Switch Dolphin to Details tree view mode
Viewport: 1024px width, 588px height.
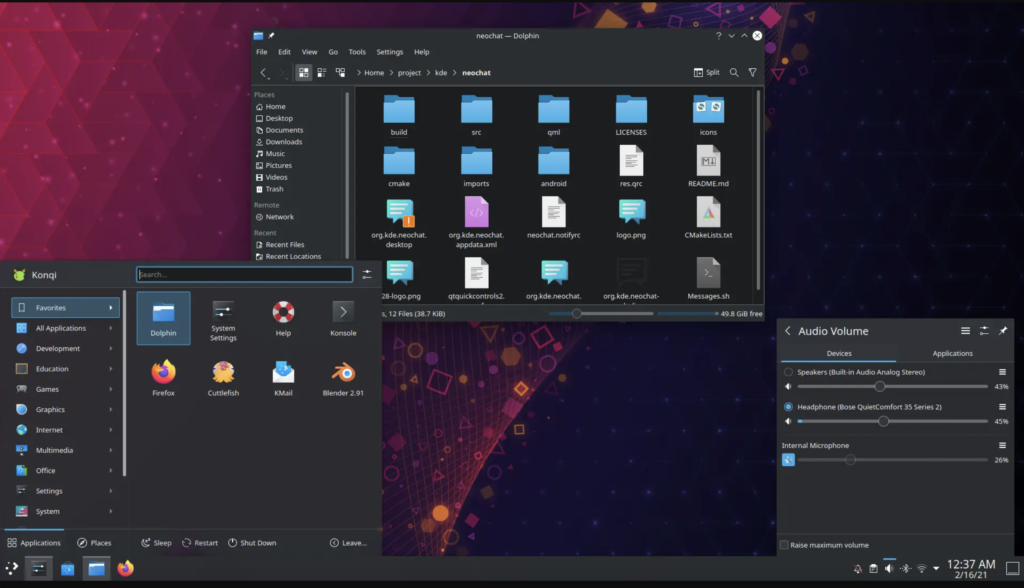340,73
